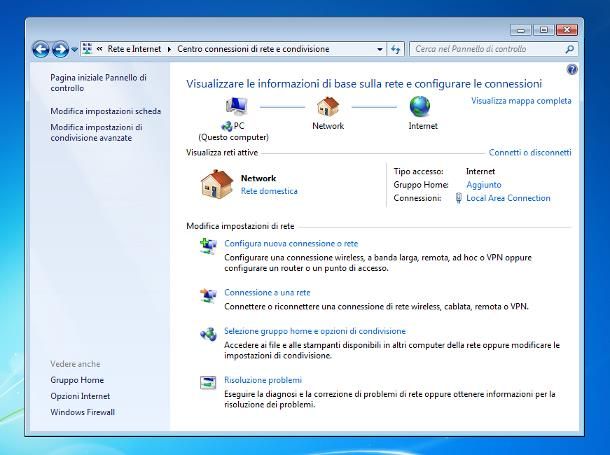Click the Internet globe icon
The height and width of the screenshot is (455, 610).
point(420,106)
